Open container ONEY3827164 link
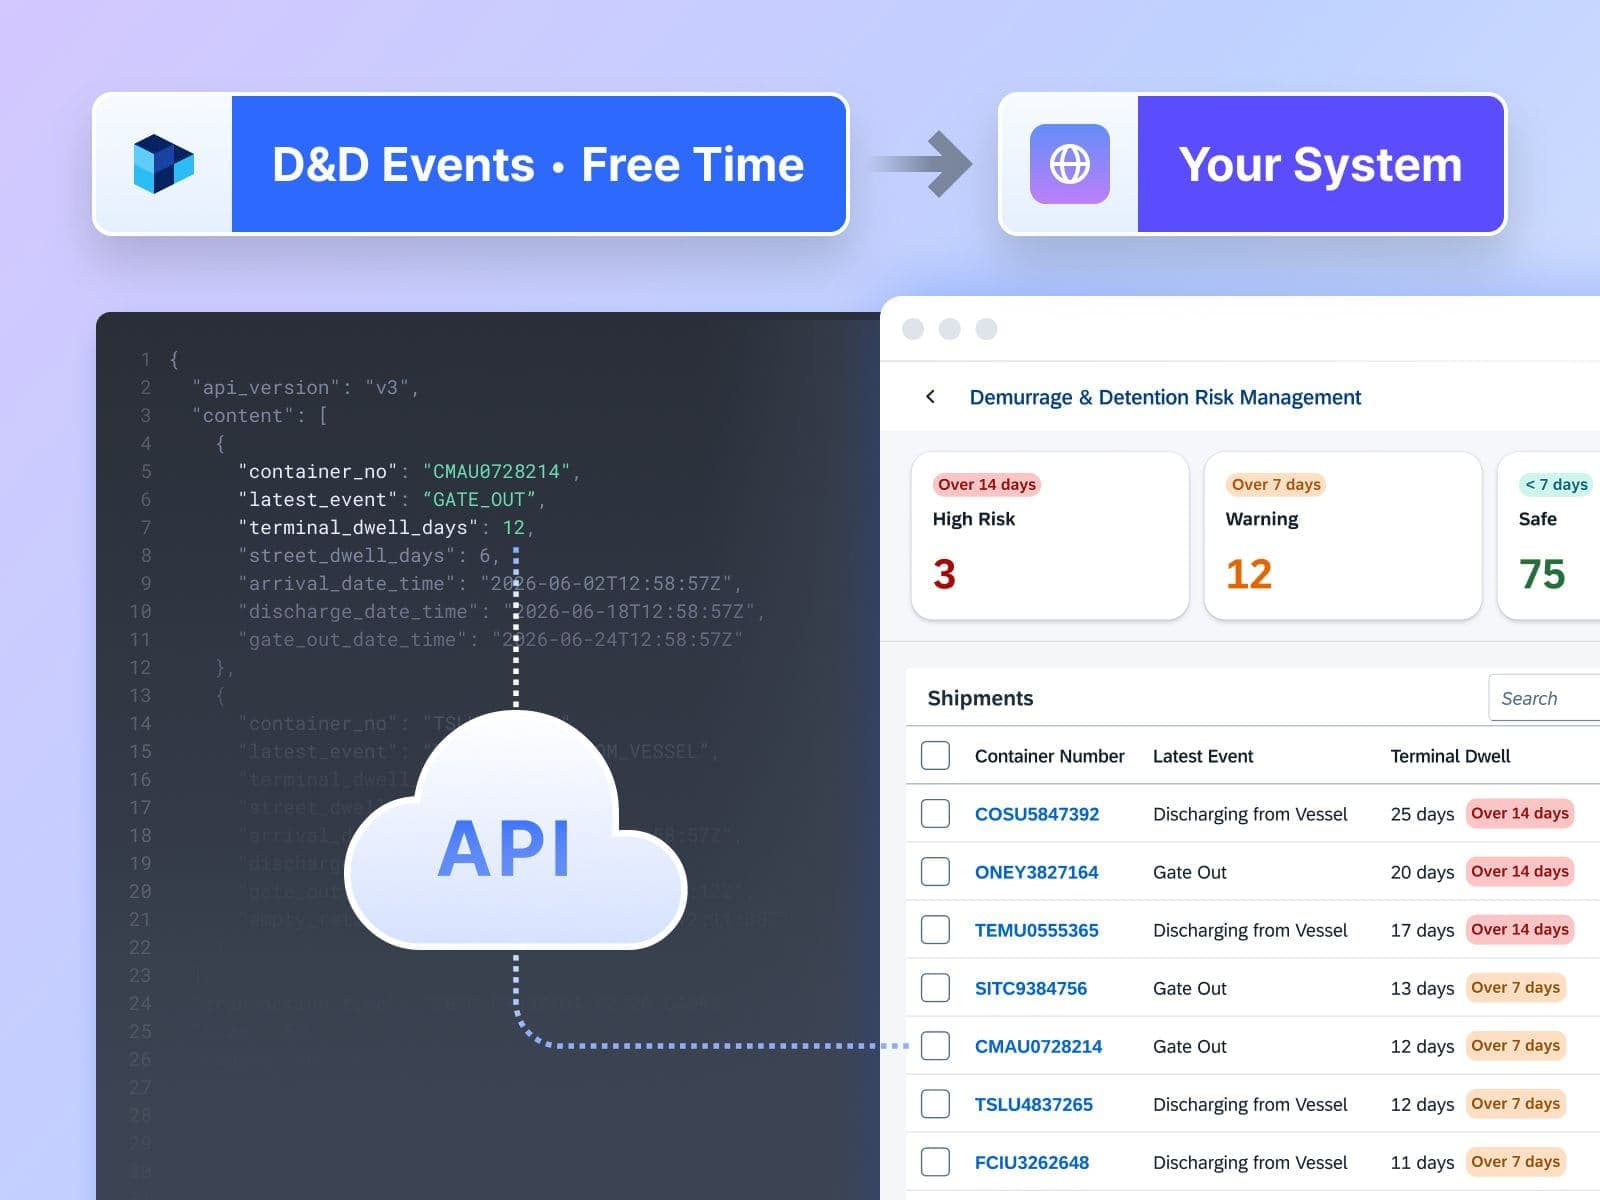This screenshot has width=1600, height=1200. tap(1036, 872)
